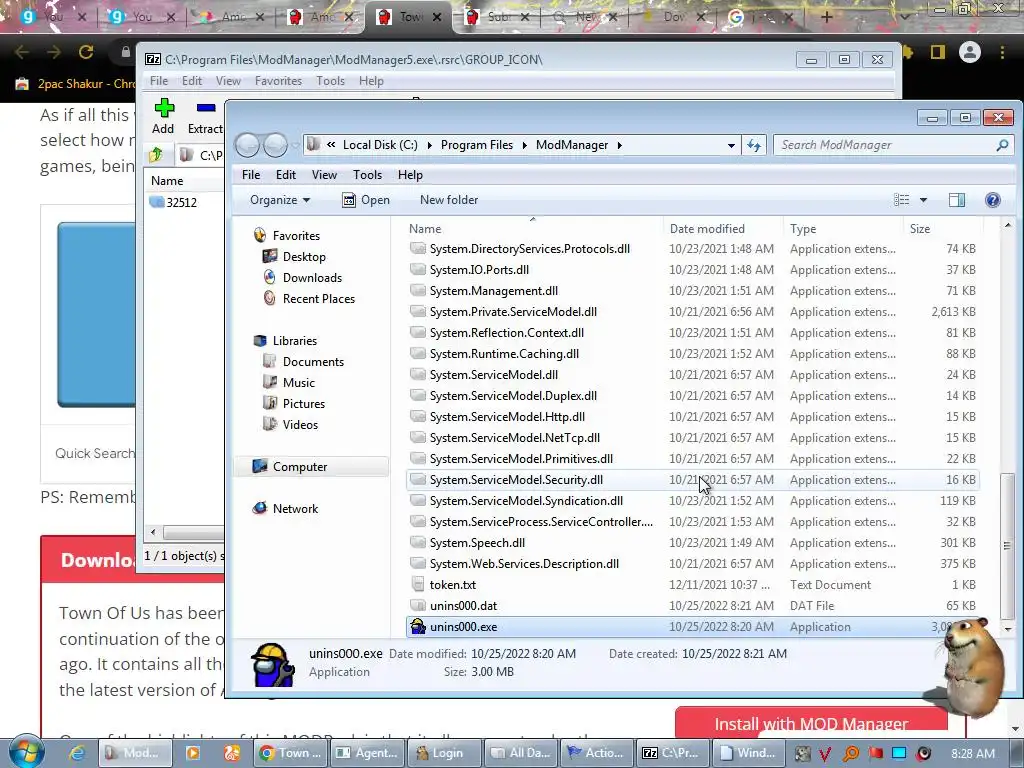Click the breadcrumb arrow after Program Files
Image resolution: width=1024 pixels, height=768 pixels.
(x=524, y=145)
